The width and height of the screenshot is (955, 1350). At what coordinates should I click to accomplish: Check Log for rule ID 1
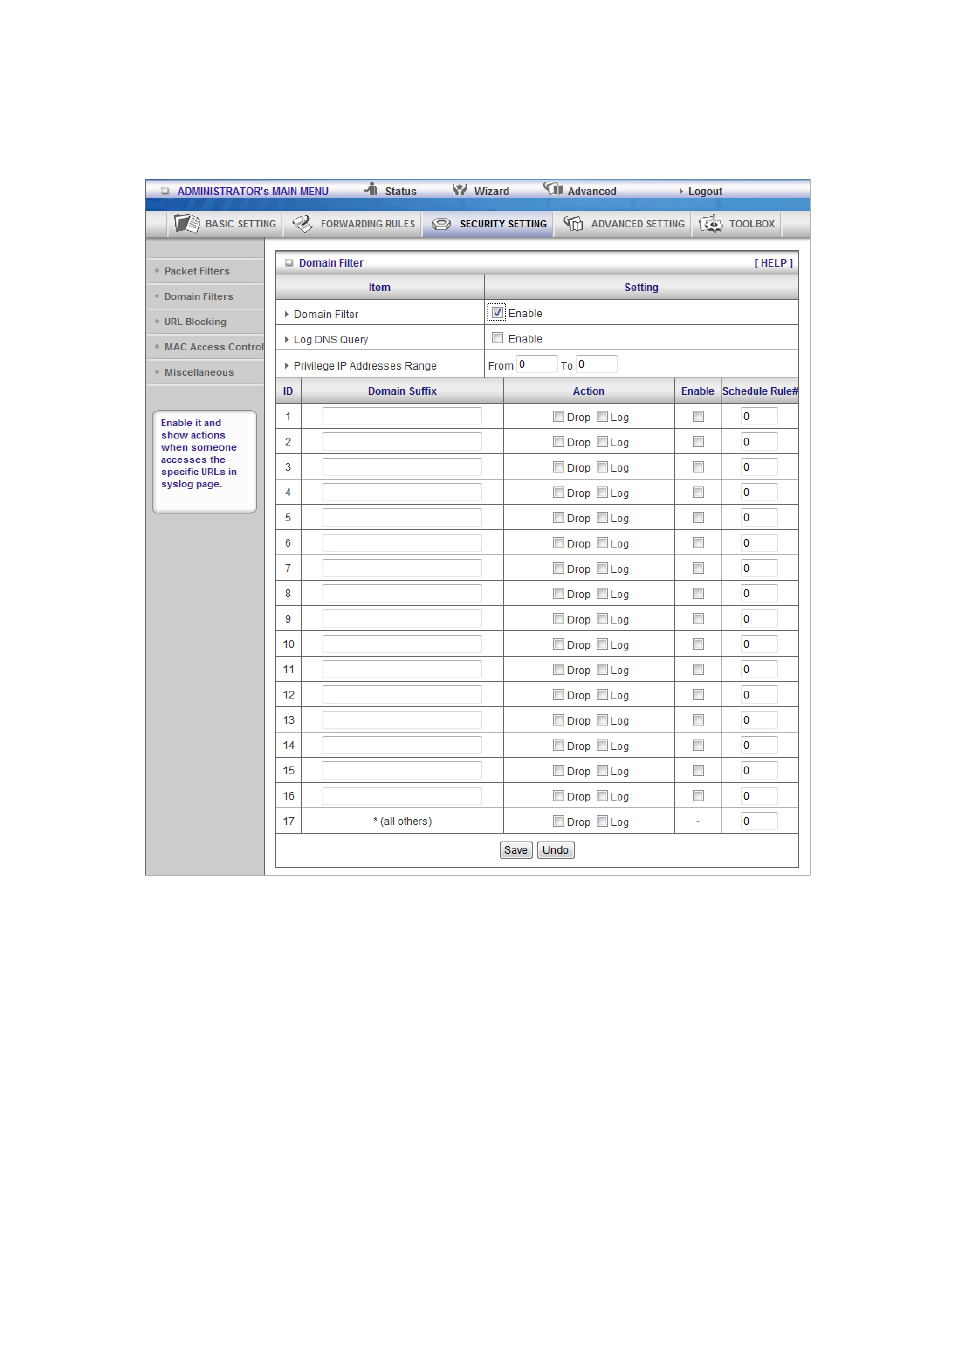pyautogui.click(x=602, y=417)
